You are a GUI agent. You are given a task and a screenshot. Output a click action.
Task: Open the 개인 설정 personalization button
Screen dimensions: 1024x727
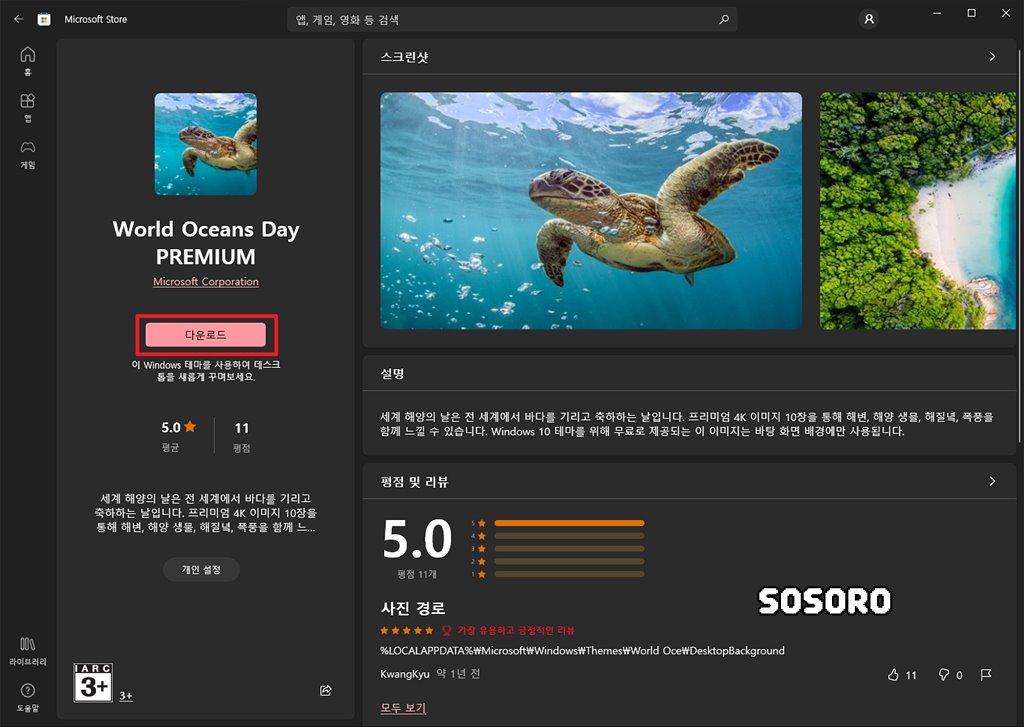[x=201, y=570]
